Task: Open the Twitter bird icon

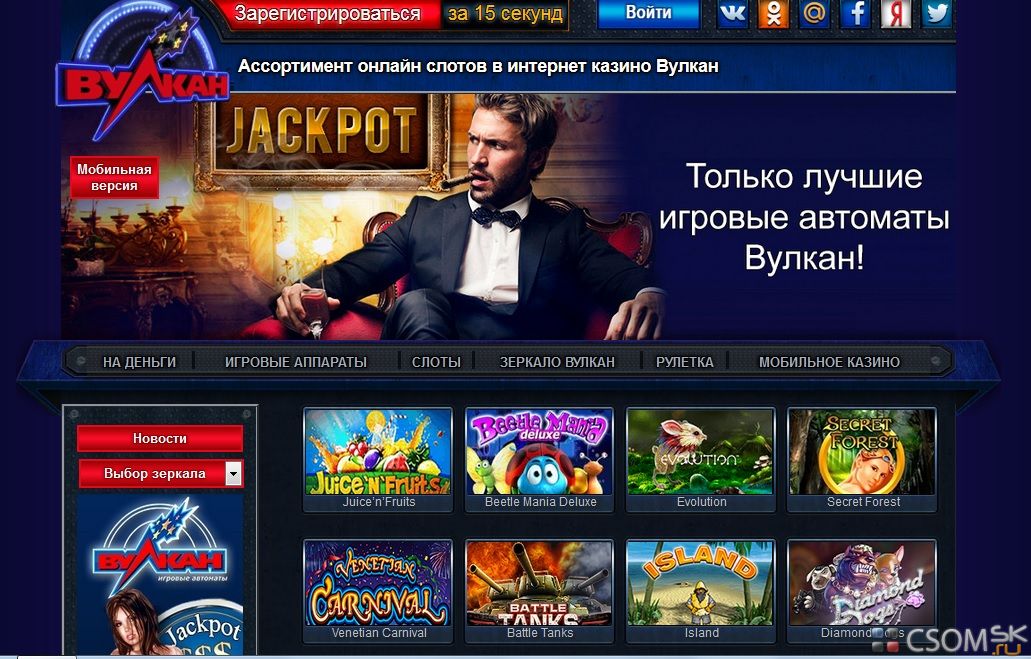Action: [937, 14]
